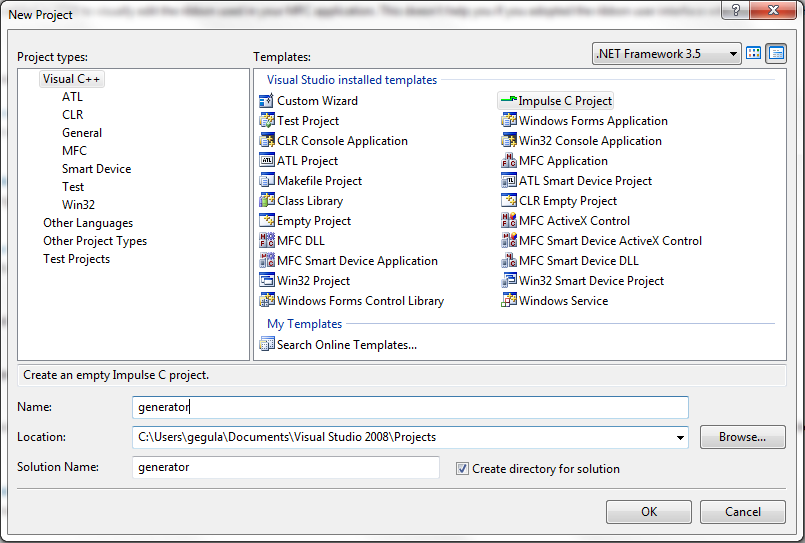Click the Impulse C Project label
The width and height of the screenshot is (805, 543).
[565, 101]
